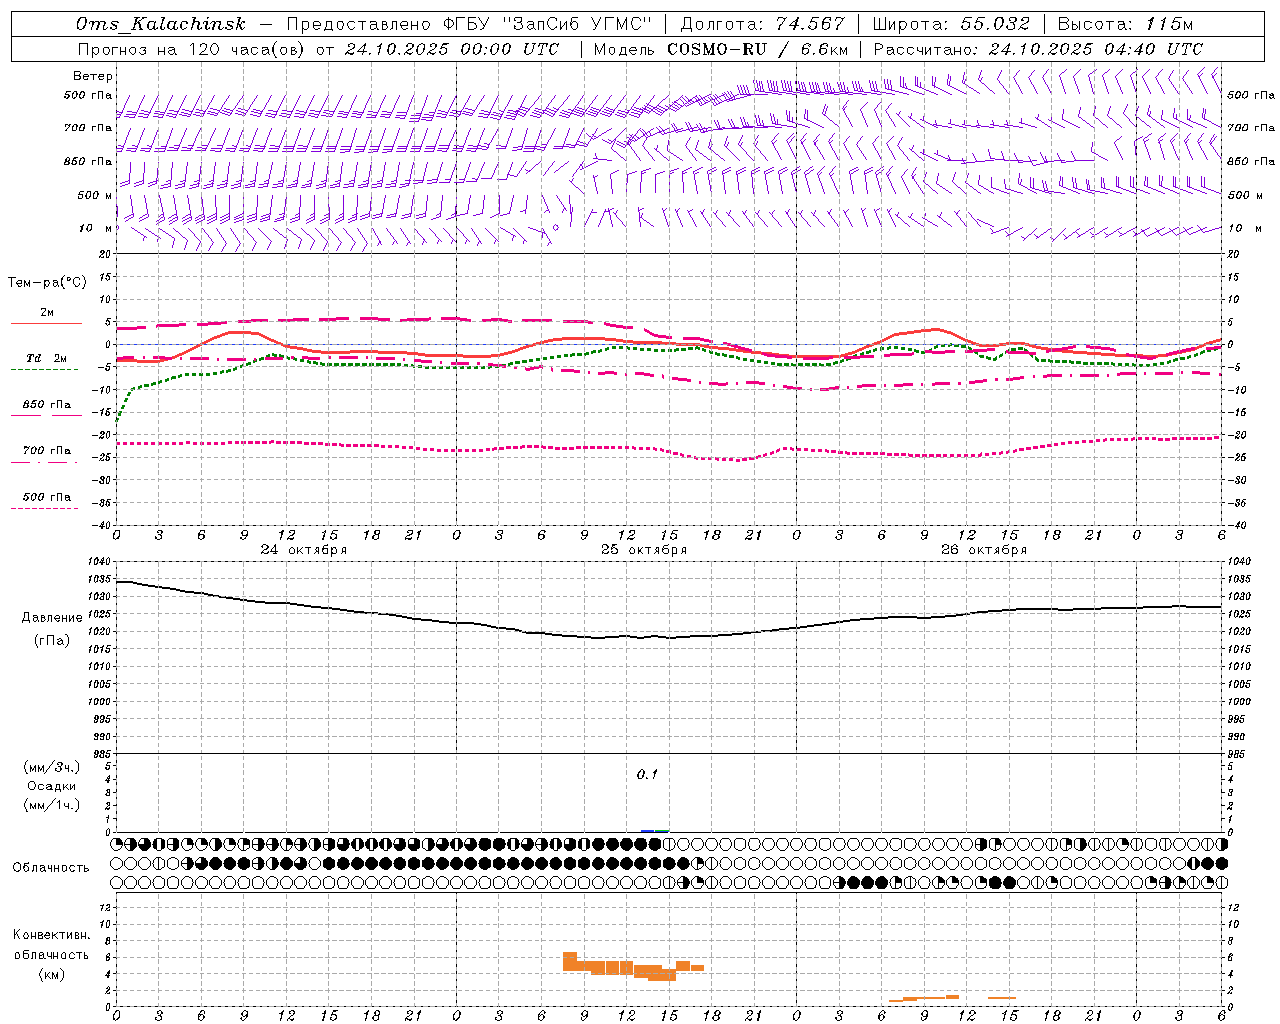The width and height of the screenshot is (1280, 1024).
Task: Click the "Высота: 115м" header value
Action: pyautogui.click(x=1125, y=24)
